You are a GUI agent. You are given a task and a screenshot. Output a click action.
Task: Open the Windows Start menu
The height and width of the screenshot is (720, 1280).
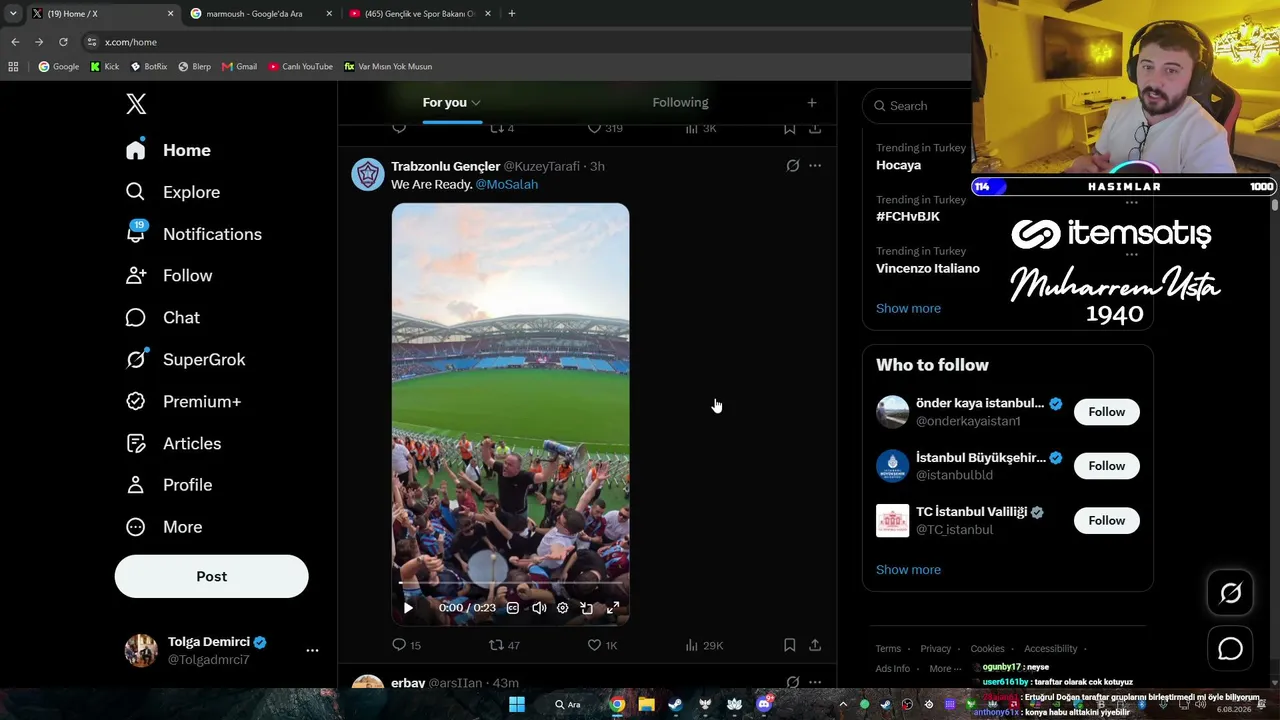[517, 704]
